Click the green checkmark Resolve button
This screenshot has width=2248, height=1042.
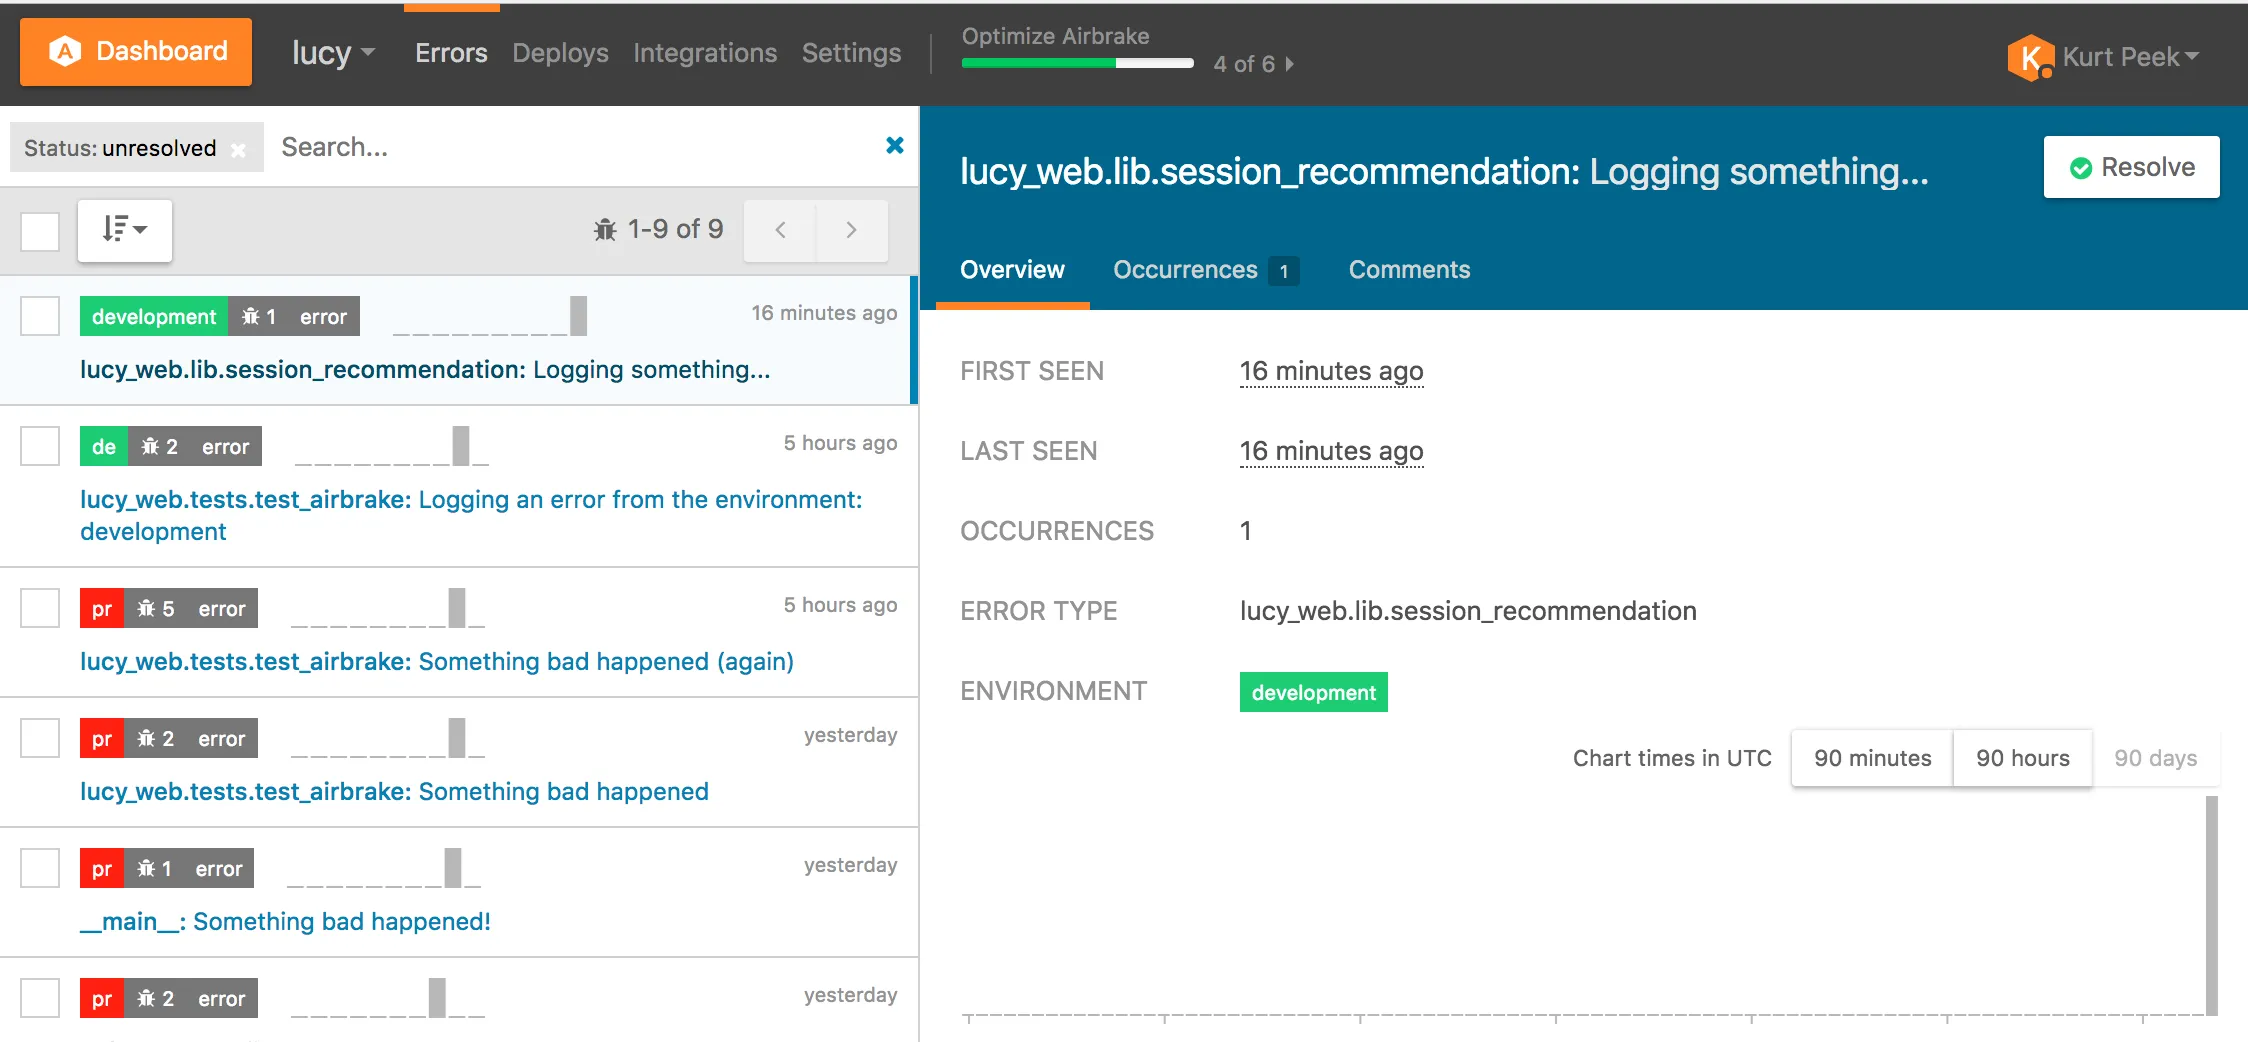pos(2131,167)
